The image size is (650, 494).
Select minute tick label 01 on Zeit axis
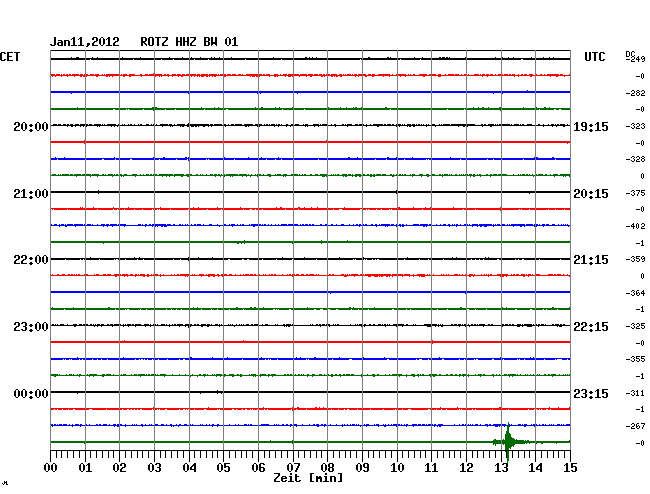(85, 468)
